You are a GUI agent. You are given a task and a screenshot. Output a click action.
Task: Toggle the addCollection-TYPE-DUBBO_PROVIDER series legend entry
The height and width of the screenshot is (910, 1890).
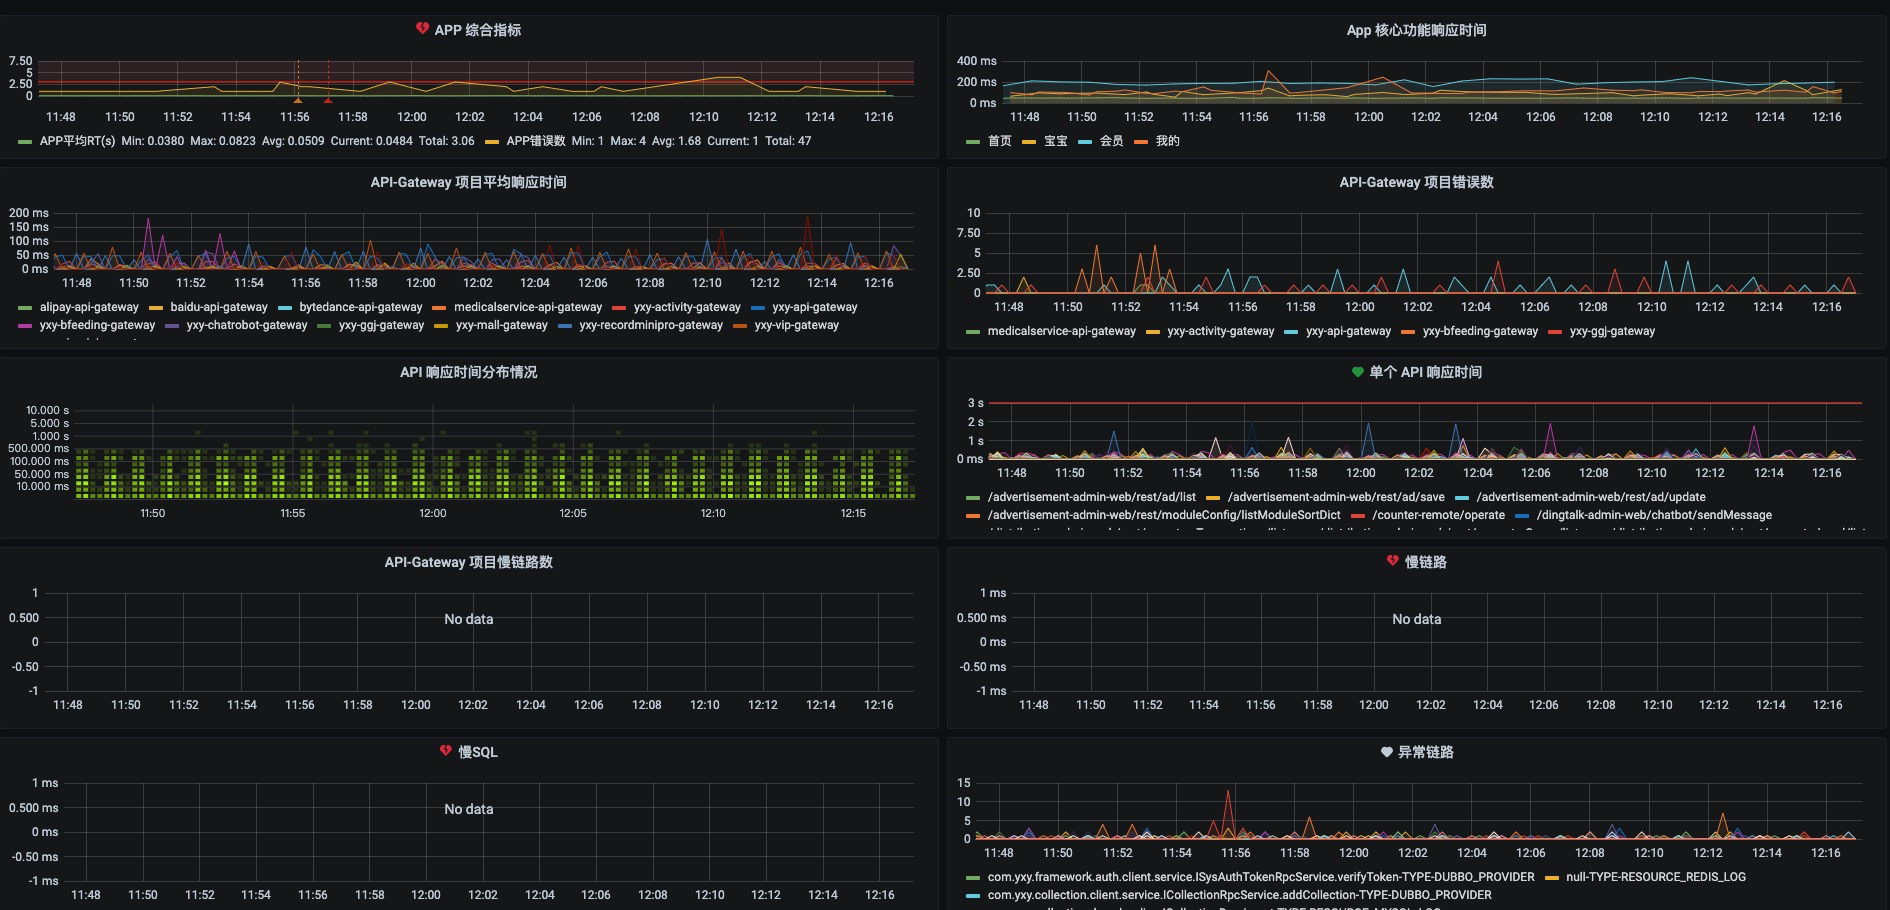1240,895
